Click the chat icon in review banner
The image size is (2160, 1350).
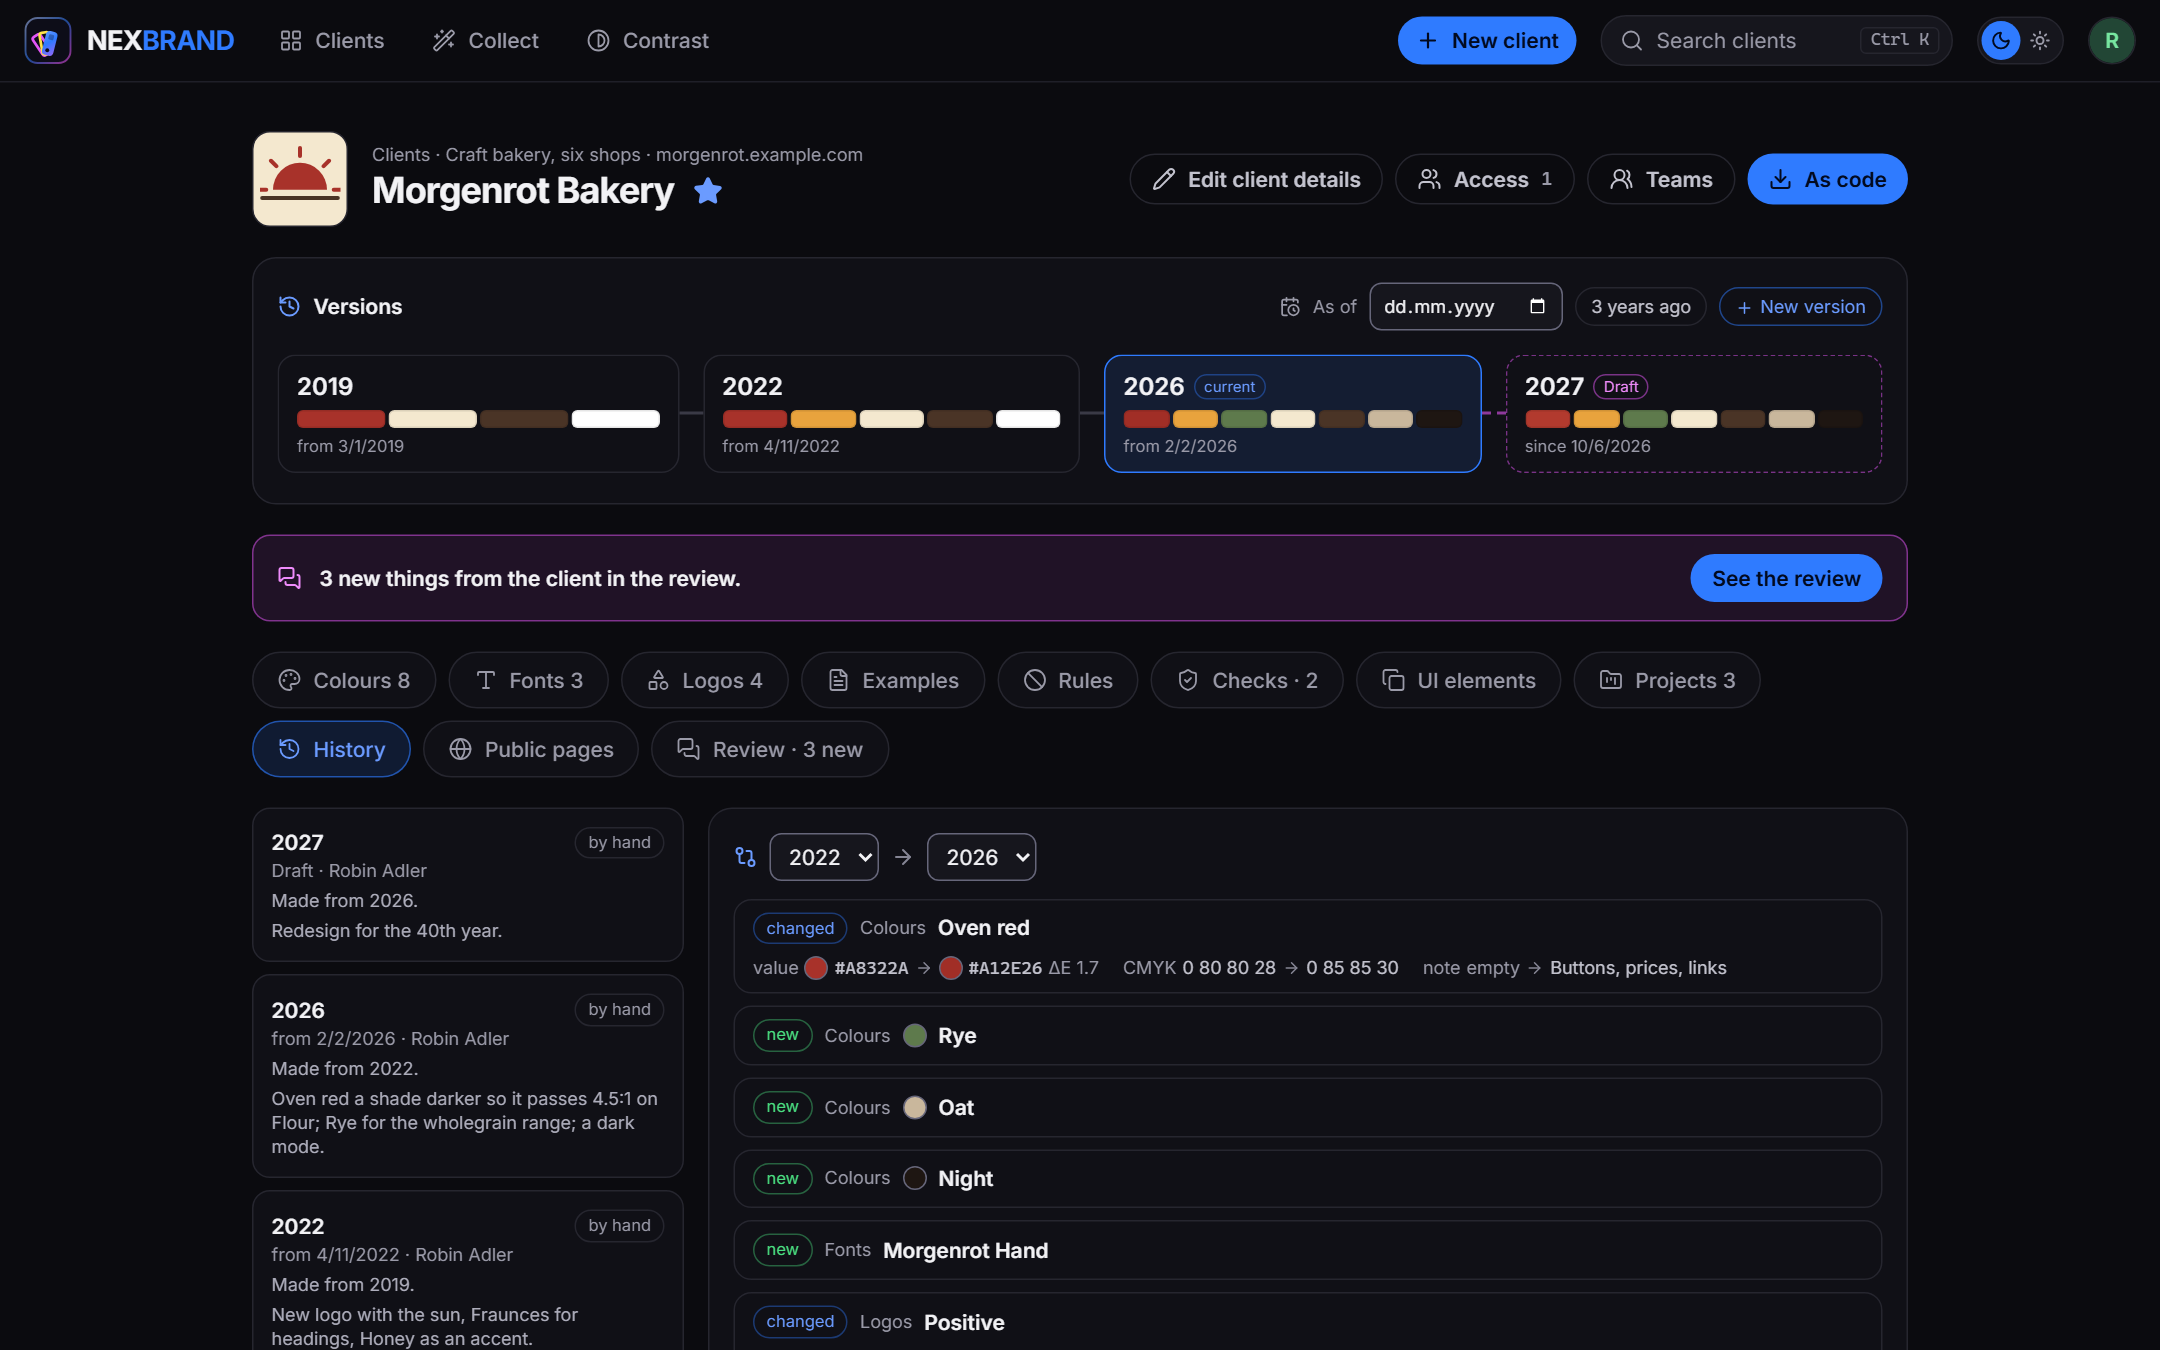289,578
